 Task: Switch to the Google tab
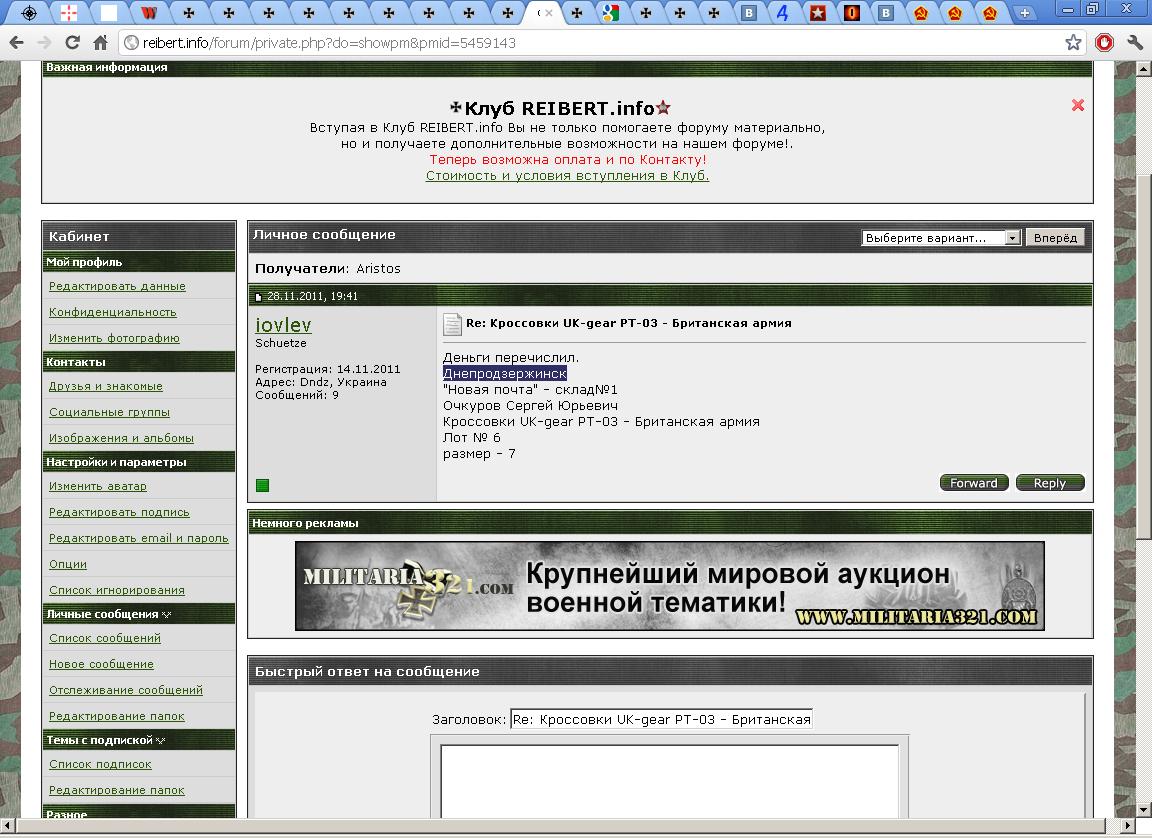coord(610,13)
